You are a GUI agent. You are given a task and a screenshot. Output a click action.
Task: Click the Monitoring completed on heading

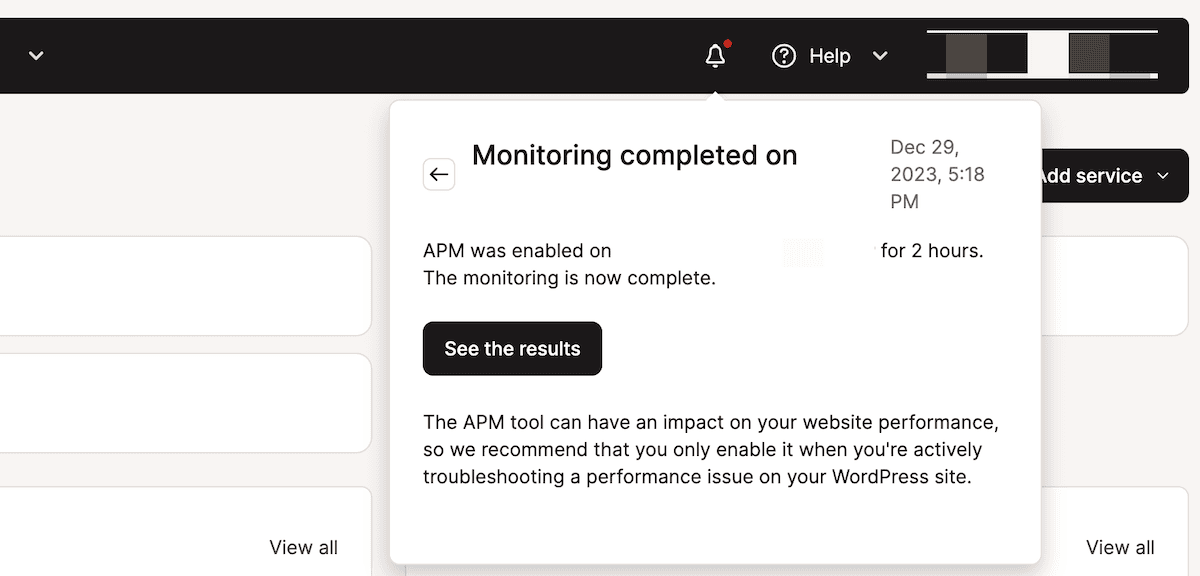tap(634, 155)
